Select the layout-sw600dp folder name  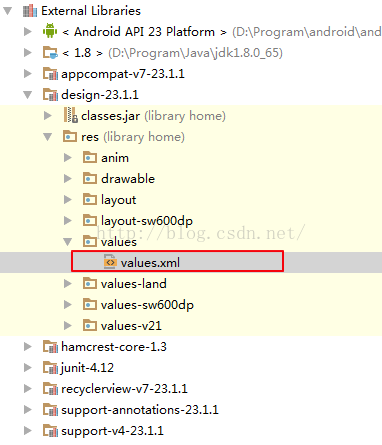tap(147, 221)
